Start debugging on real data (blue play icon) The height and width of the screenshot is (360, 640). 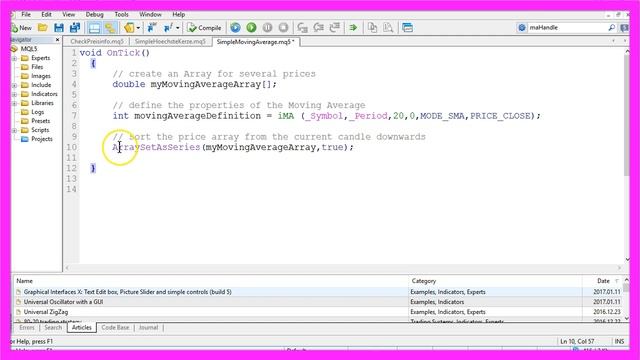(235, 28)
